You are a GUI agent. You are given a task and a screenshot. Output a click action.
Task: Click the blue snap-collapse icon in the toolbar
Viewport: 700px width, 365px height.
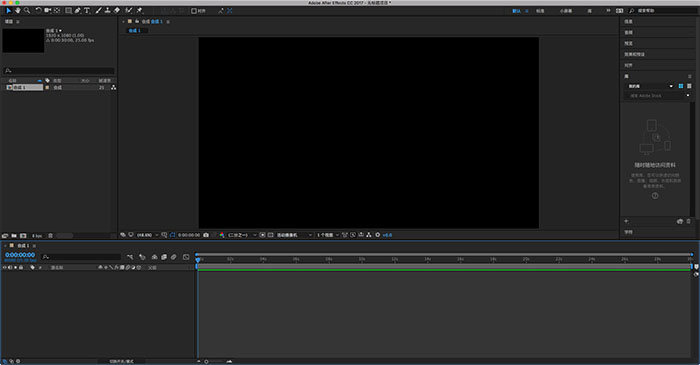(229, 11)
